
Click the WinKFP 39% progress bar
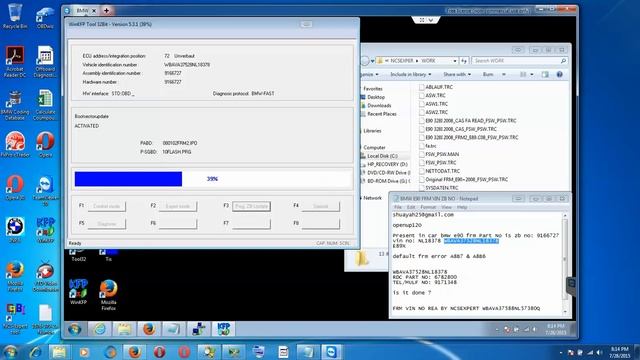tap(212, 179)
